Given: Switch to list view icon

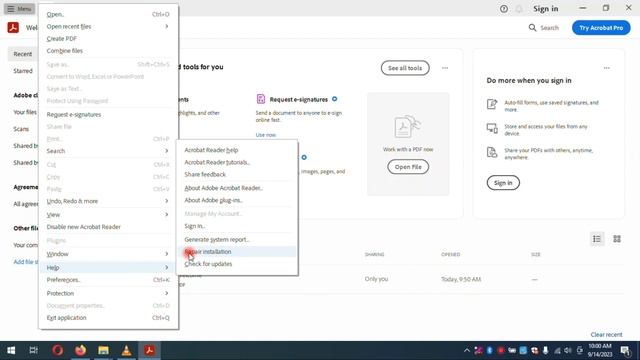Looking at the screenshot, I should pyautogui.click(x=597, y=239).
